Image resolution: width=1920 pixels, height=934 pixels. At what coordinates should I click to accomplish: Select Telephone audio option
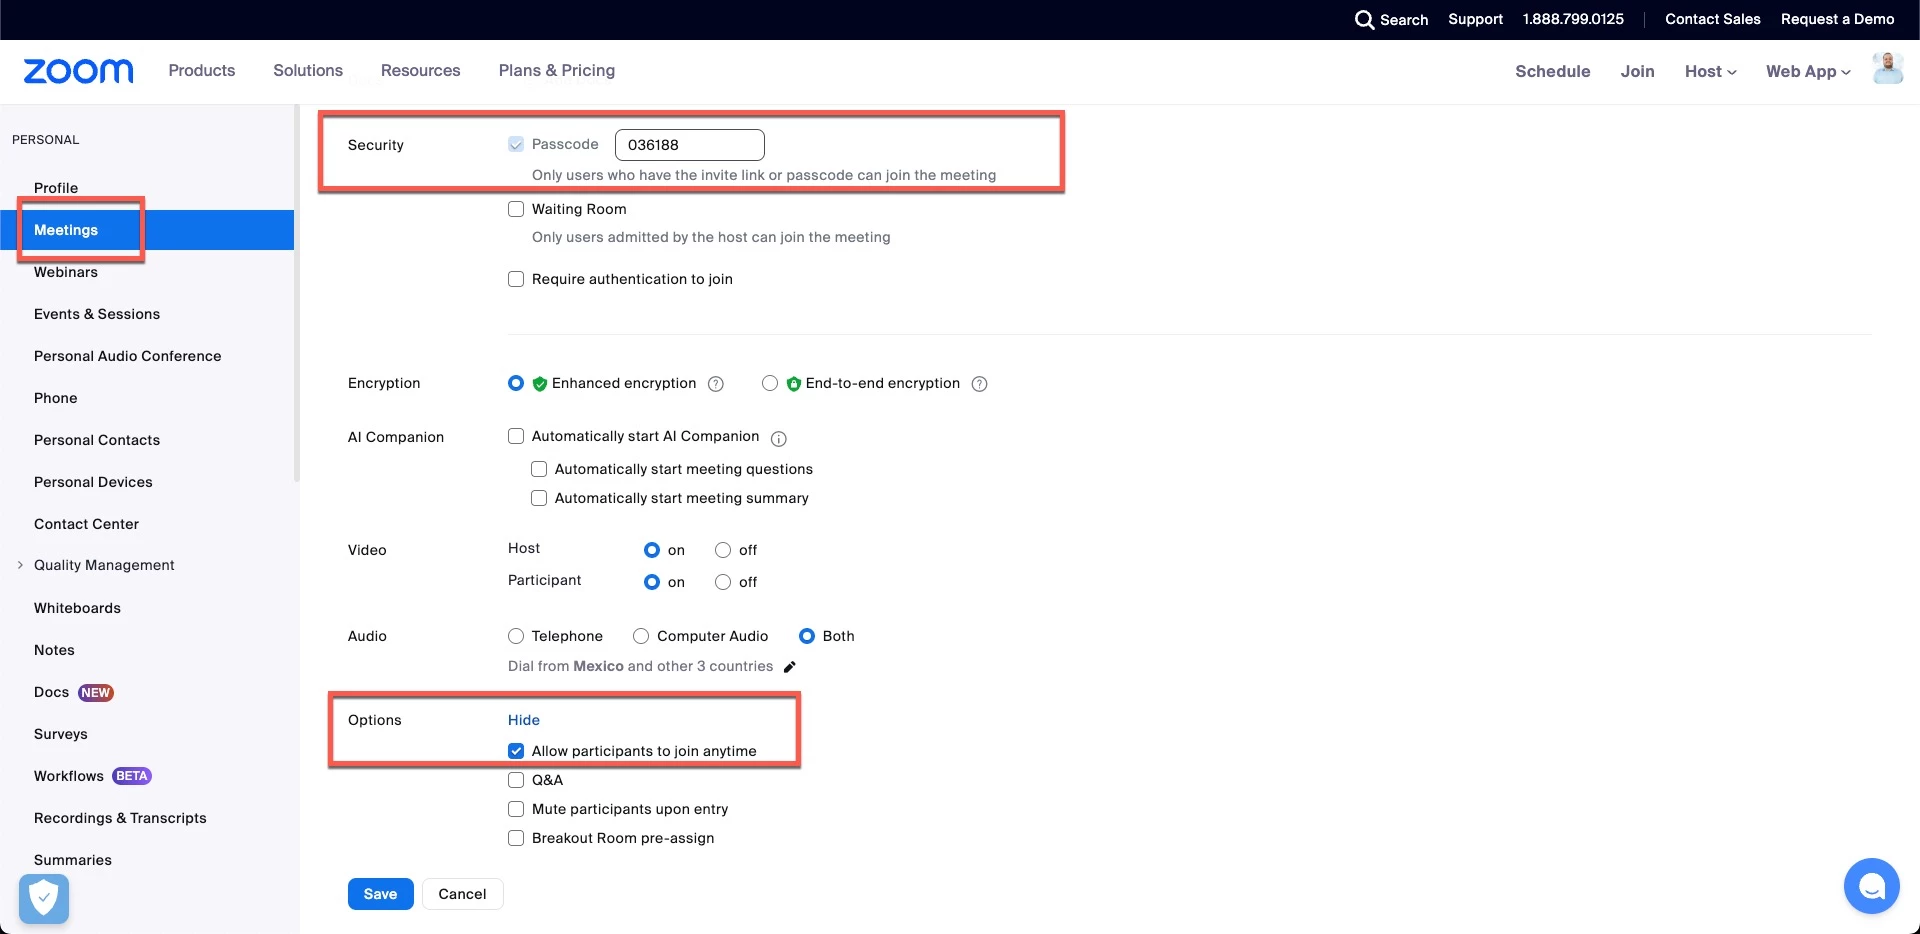click(516, 636)
